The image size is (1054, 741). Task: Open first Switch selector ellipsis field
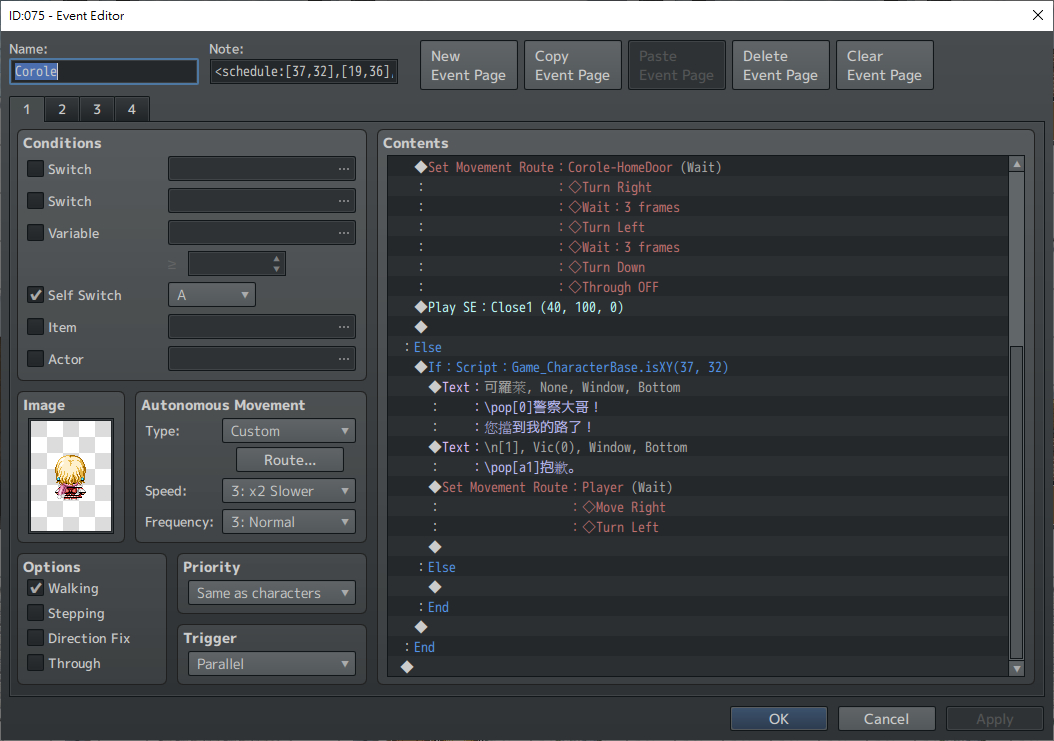click(x=261, y=169)
